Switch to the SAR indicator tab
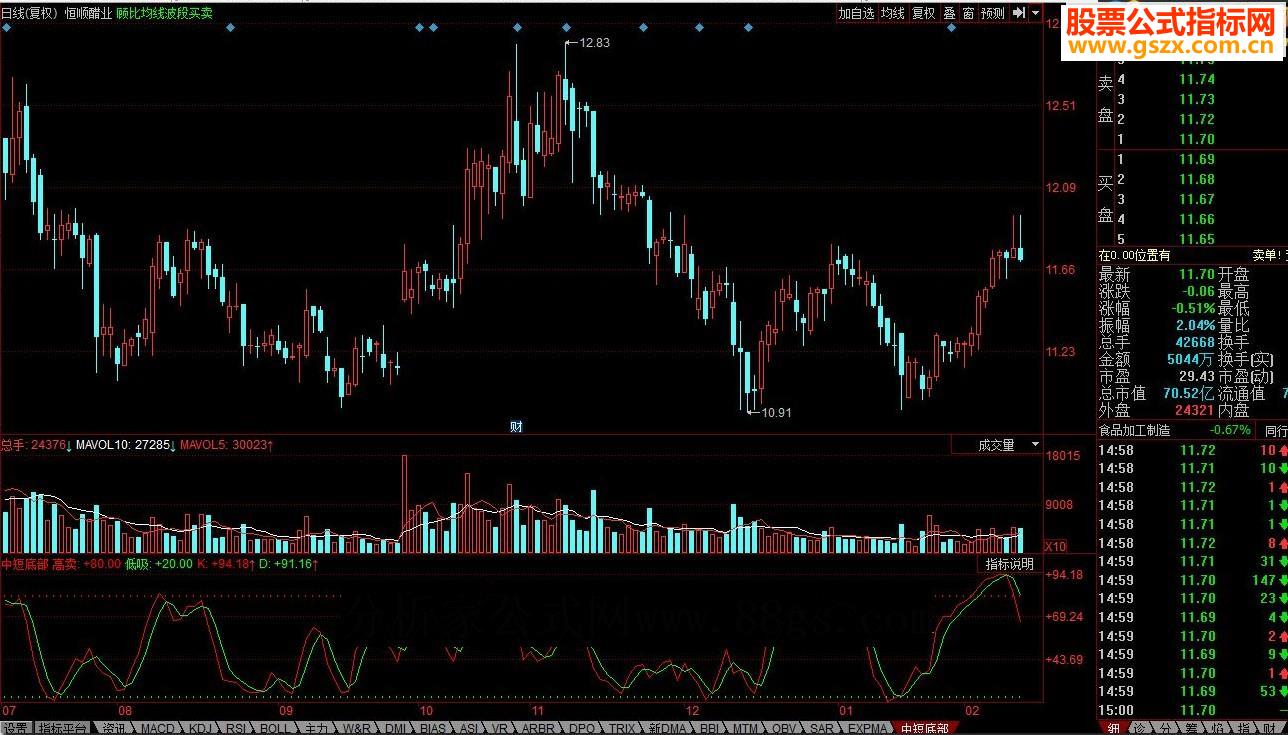Viewport: 1288px width, 735px height. pyautogui.click(x=821, y=728)
